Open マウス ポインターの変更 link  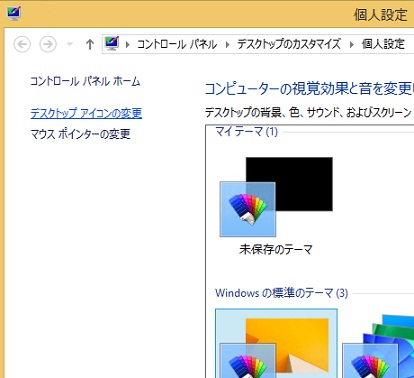[x=80, y=134]
